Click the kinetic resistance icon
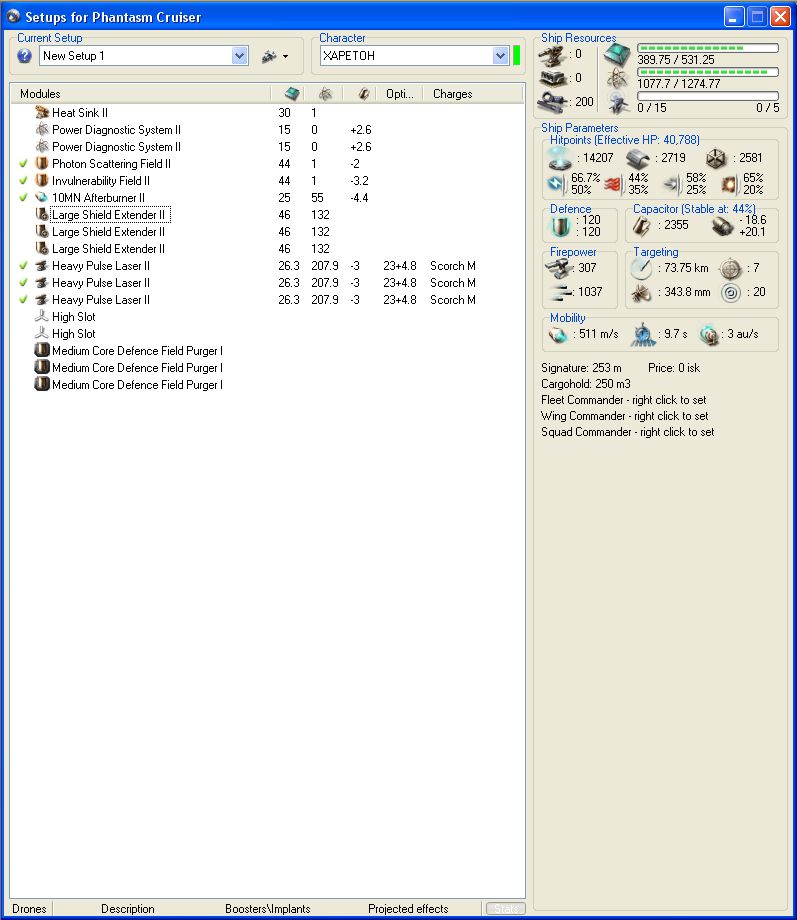 [x=673, y=184]
